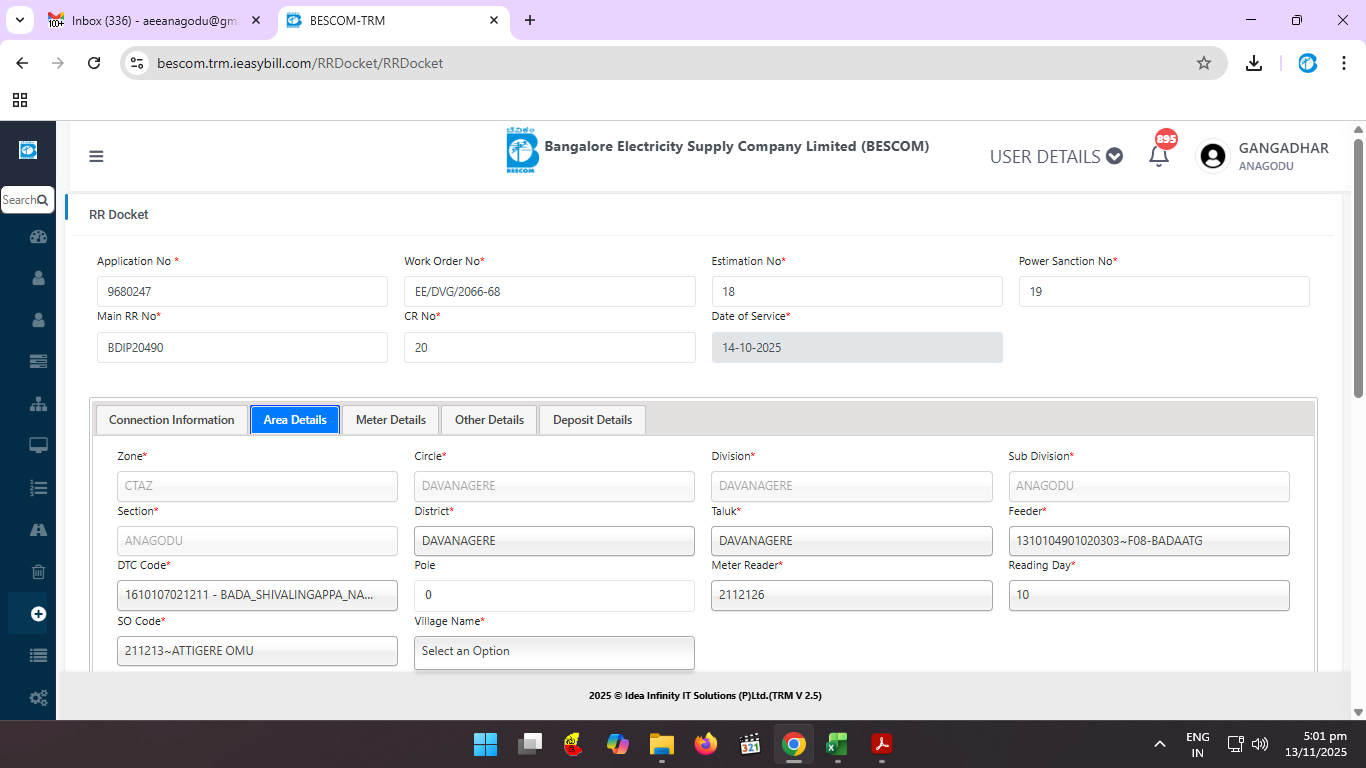Click the sitemap hierarchy icon in sidebar
1366x768 pixels.
pos(38,404)
